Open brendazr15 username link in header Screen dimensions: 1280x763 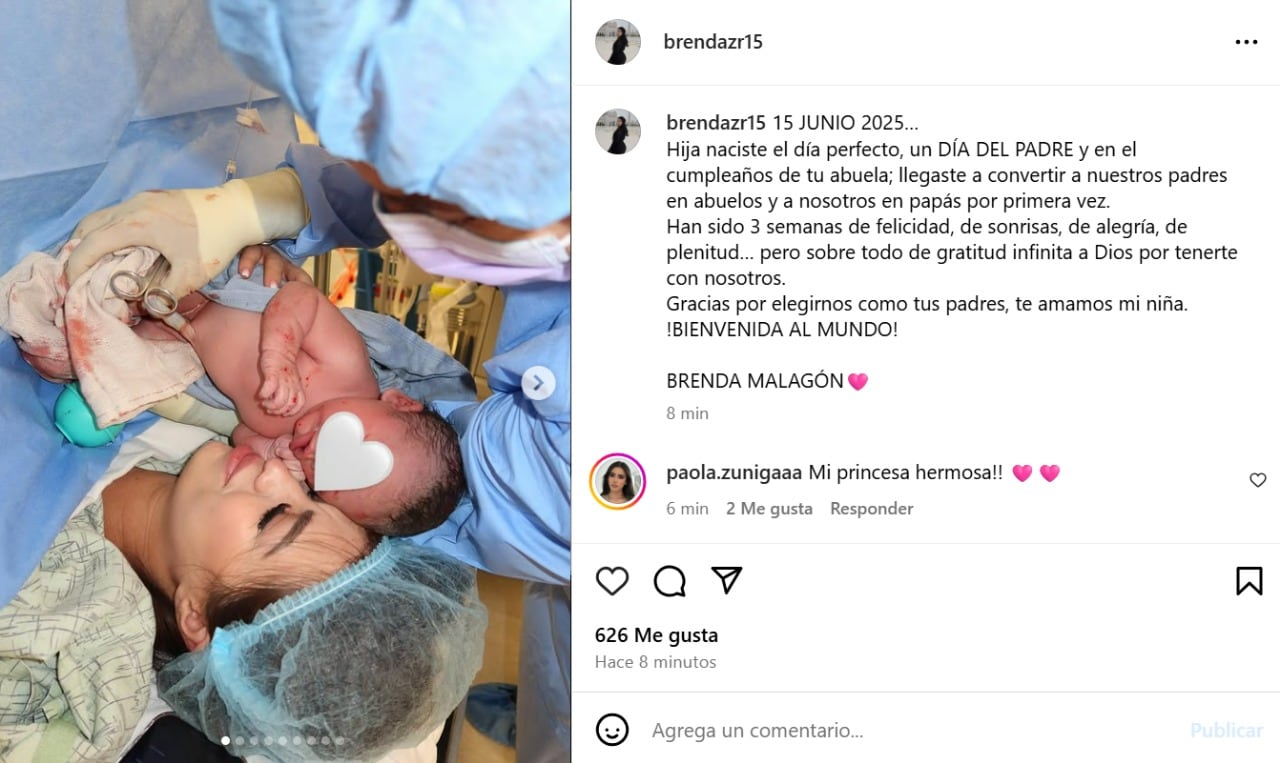713,42
